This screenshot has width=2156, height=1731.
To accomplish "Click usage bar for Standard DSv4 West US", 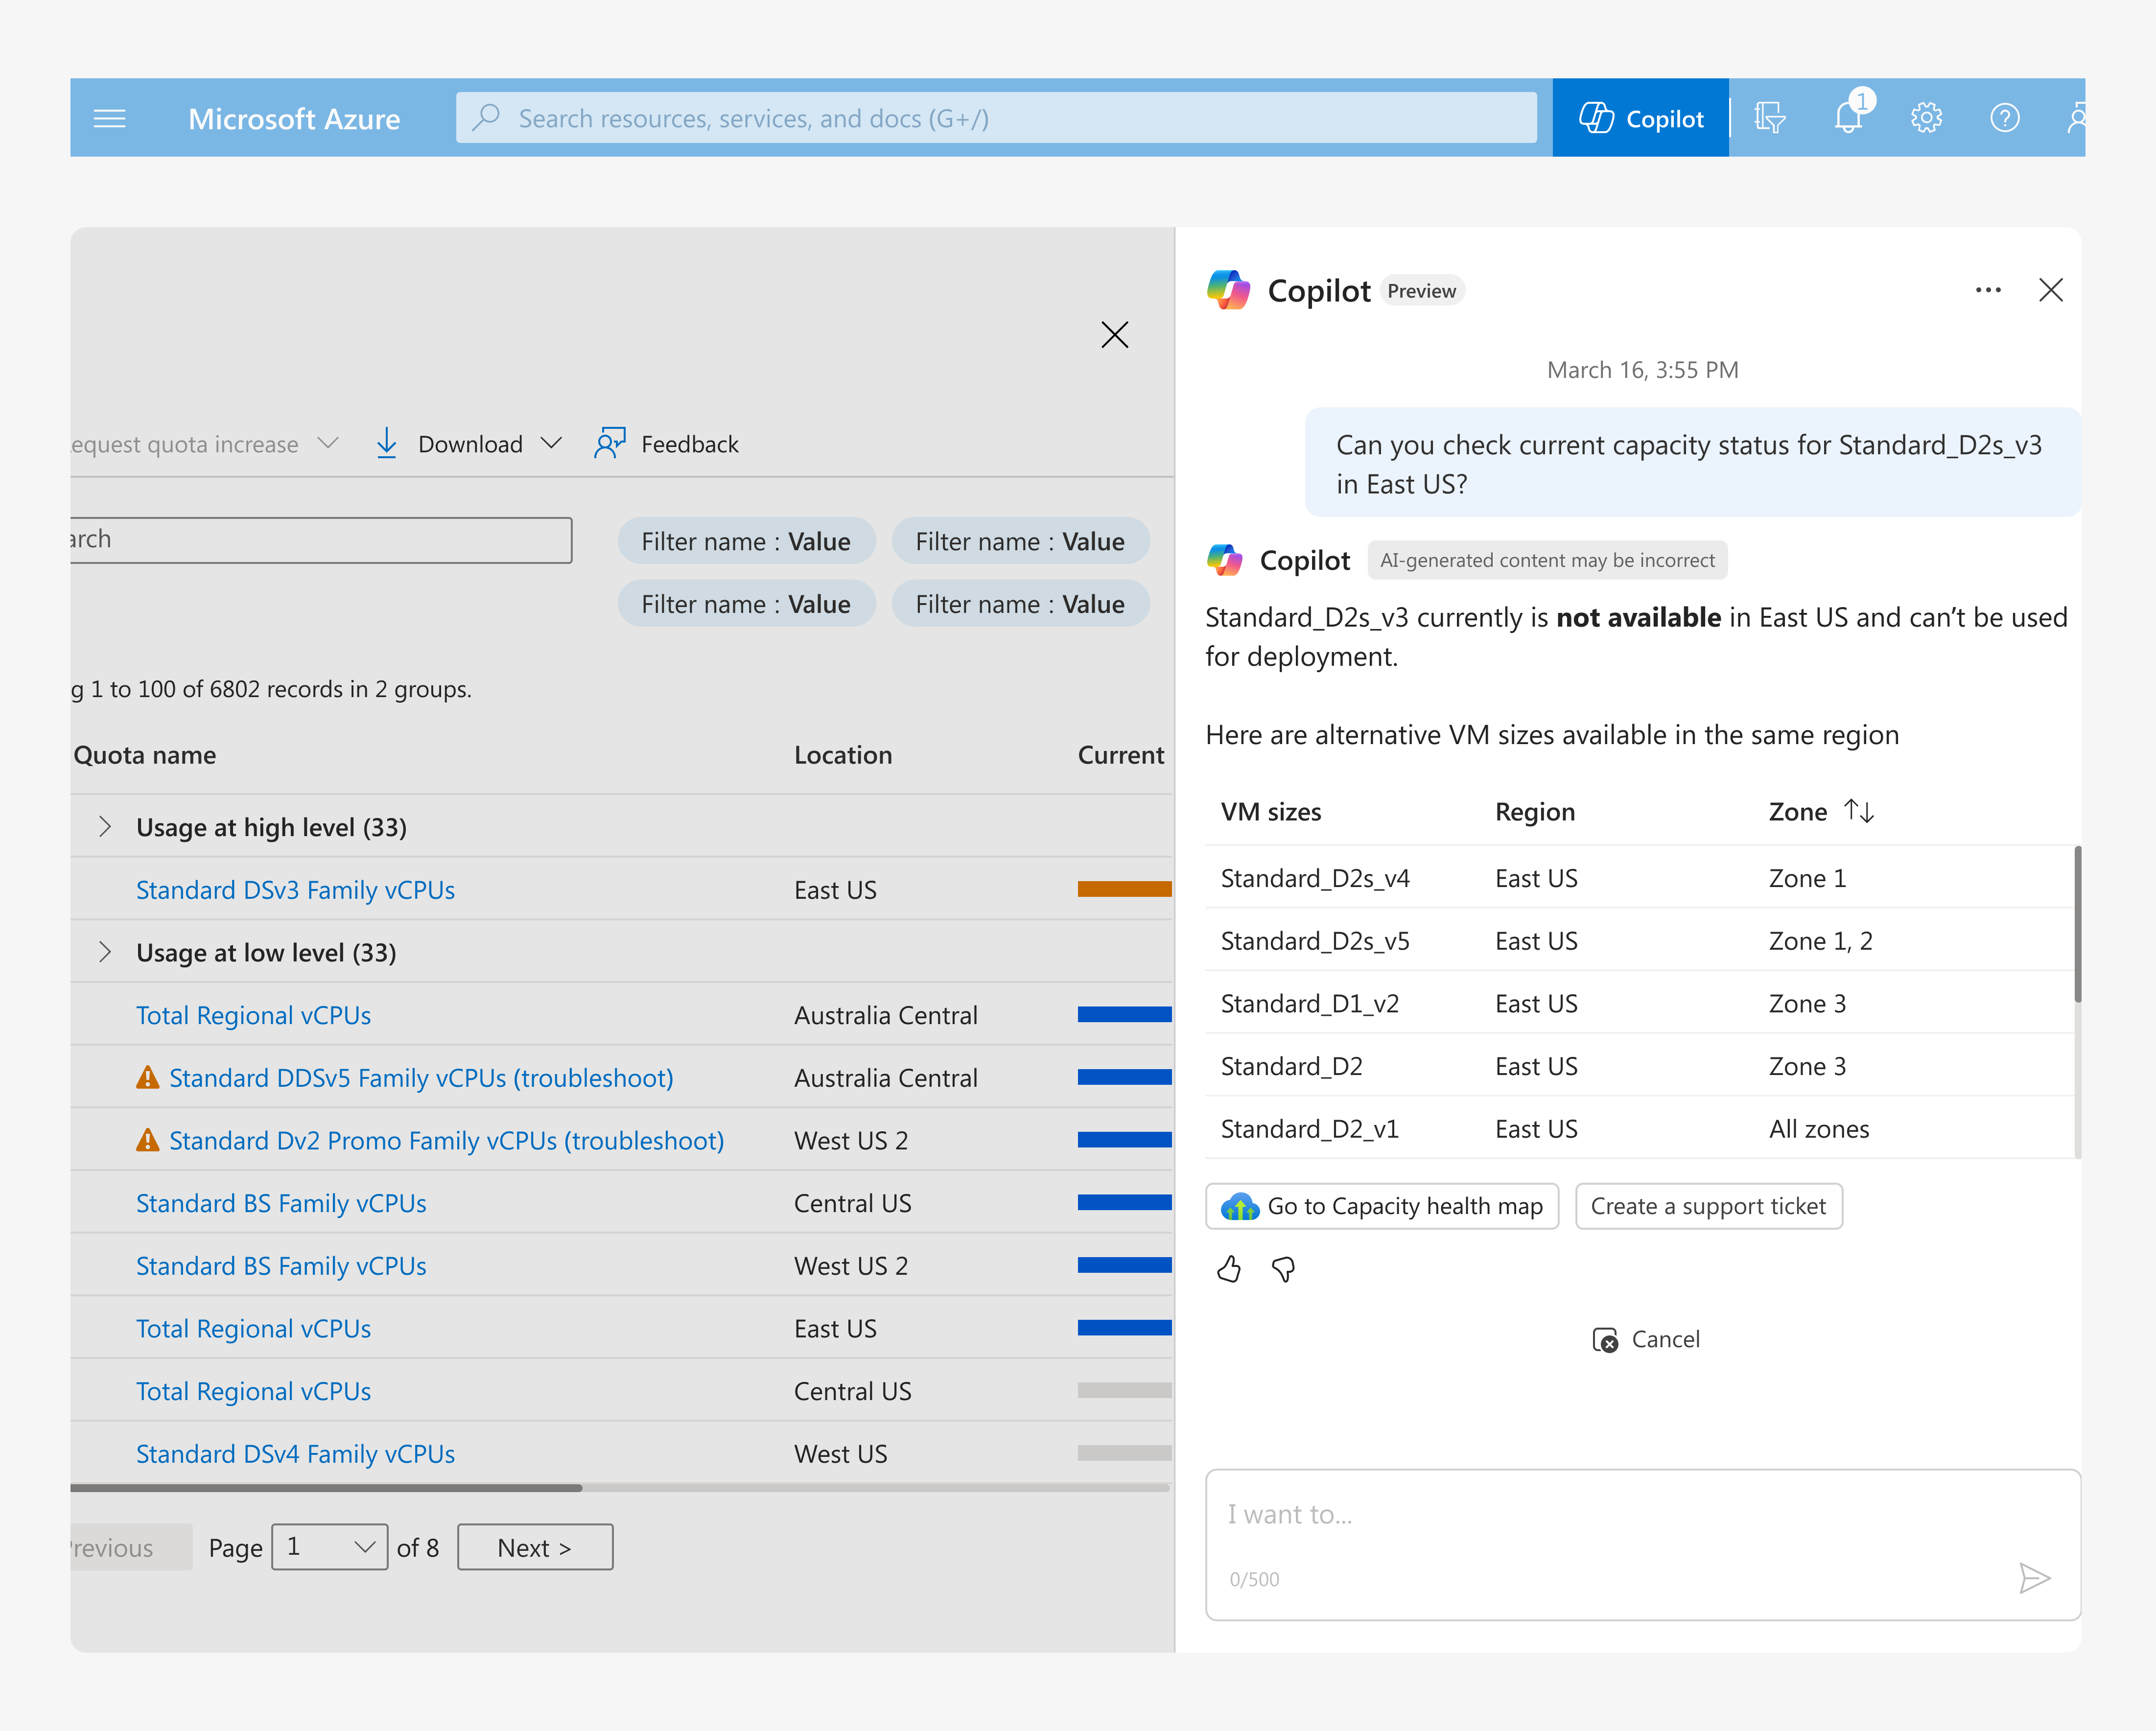I will [1124, 1453].
